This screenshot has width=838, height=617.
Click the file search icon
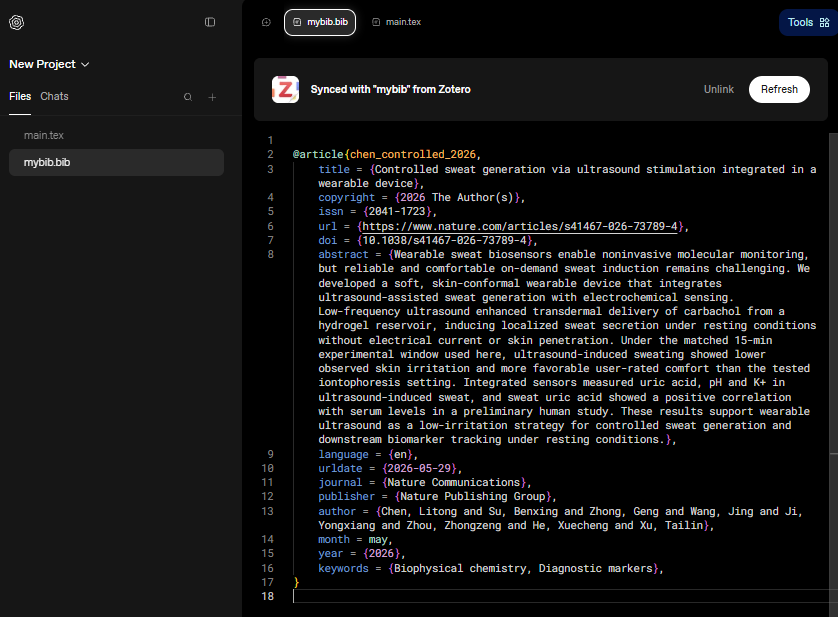click(188, 97)
